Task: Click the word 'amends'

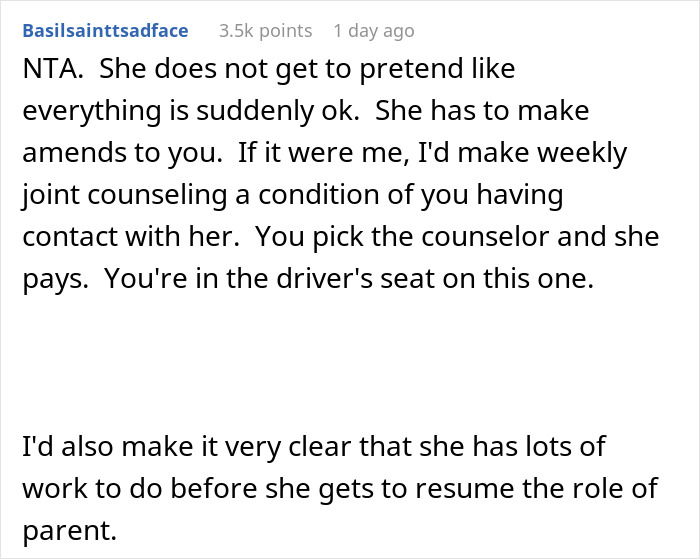Action: pyautogui.click(x=69, y=154)
